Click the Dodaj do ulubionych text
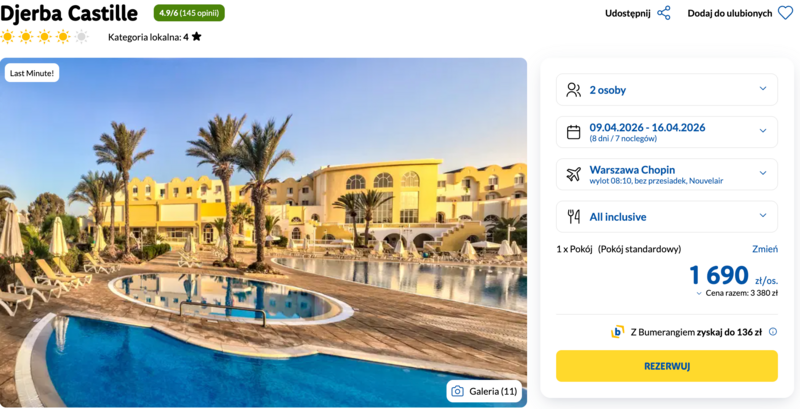 click(730, 13)
